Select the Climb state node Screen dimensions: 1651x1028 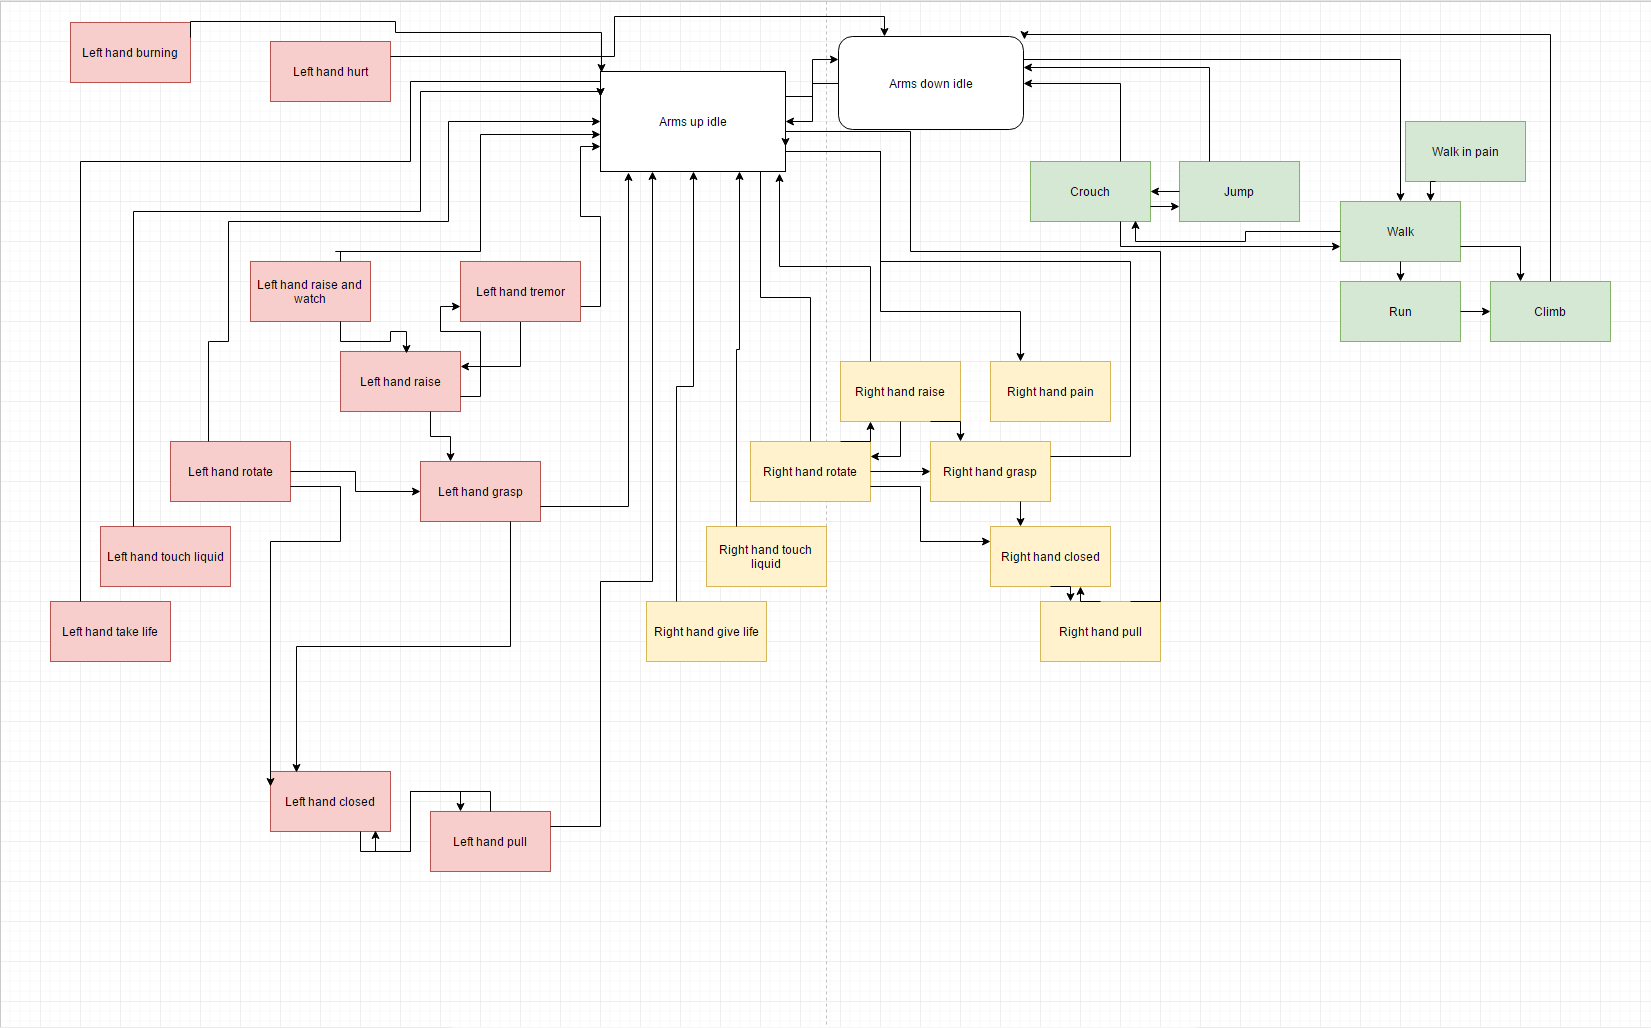[x=1550, y=311]
